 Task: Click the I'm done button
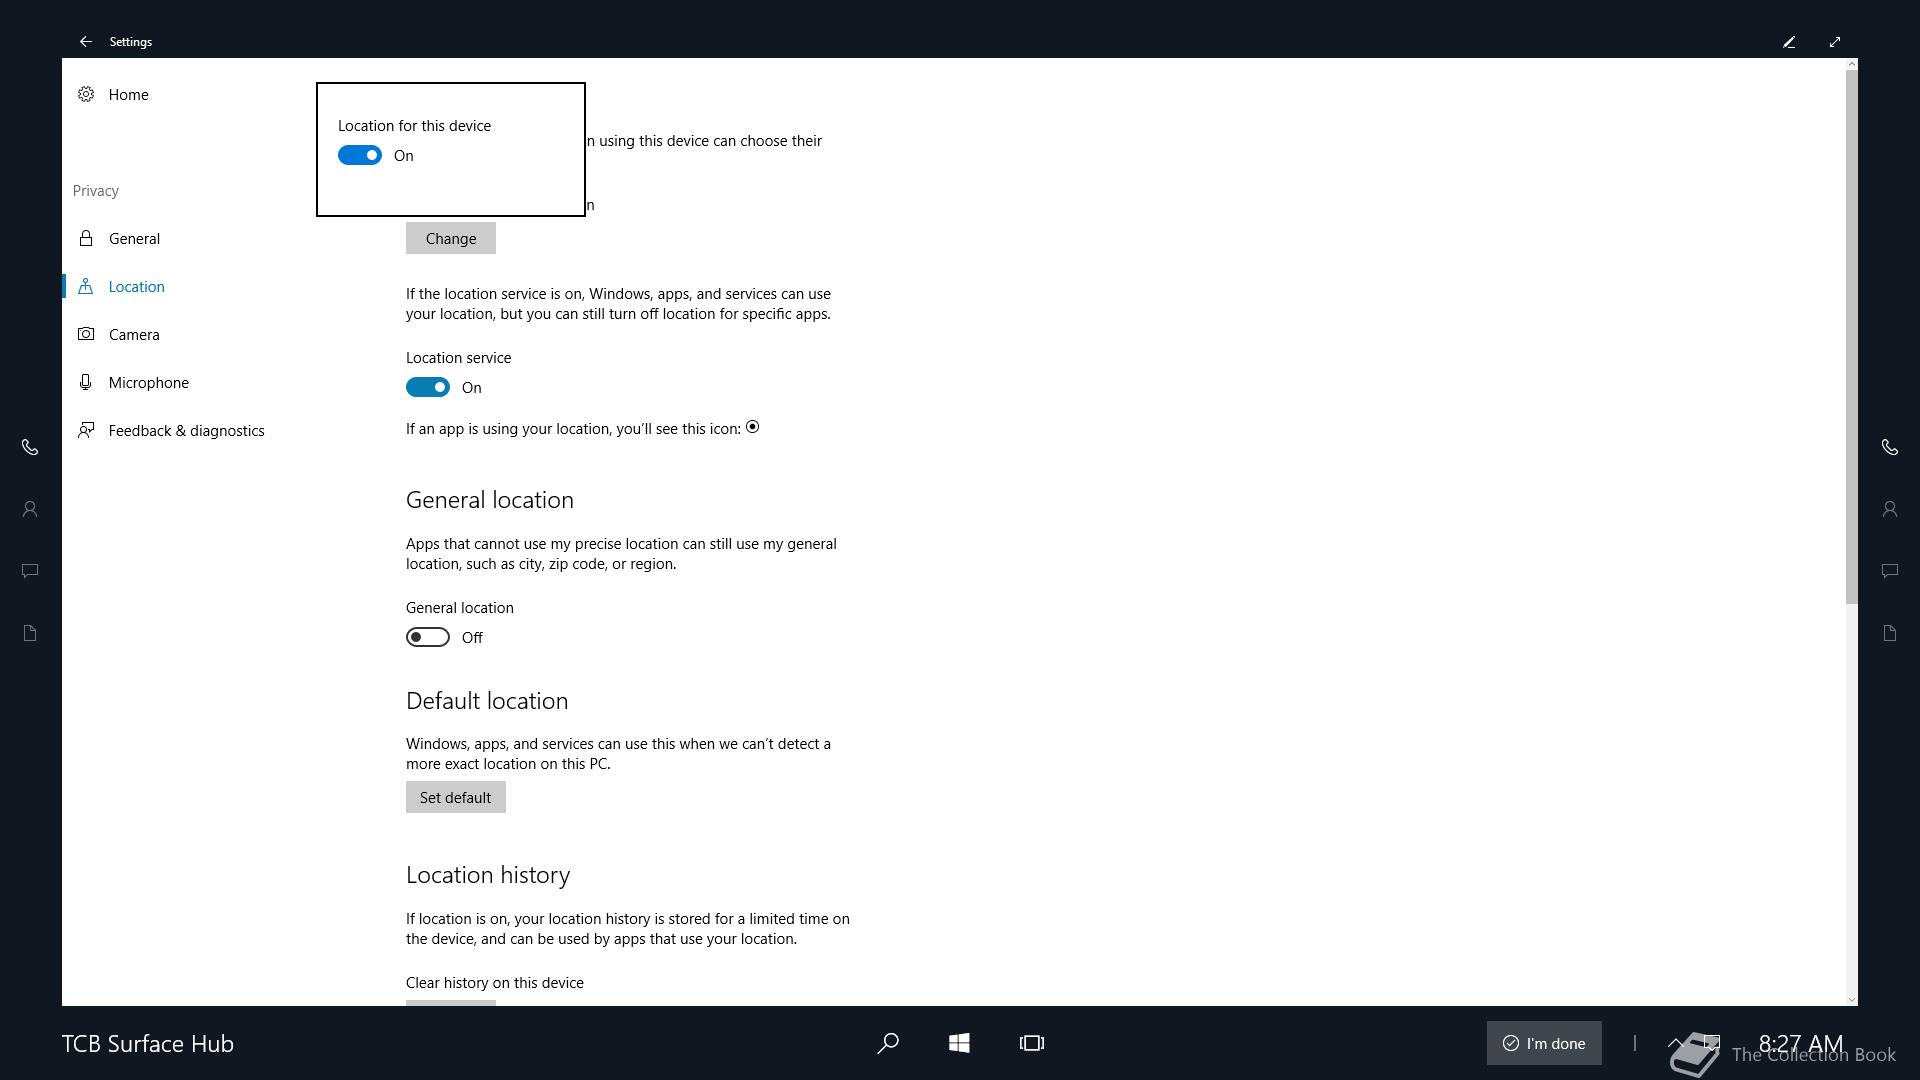1544,1043
